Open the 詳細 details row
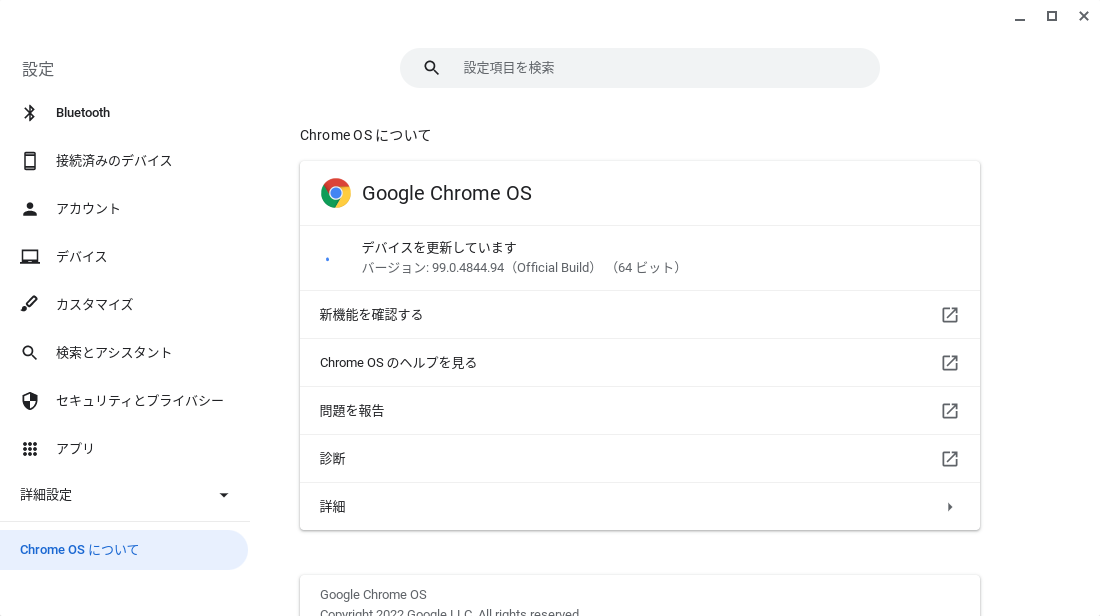The image size is (1100, 616). 640,507
